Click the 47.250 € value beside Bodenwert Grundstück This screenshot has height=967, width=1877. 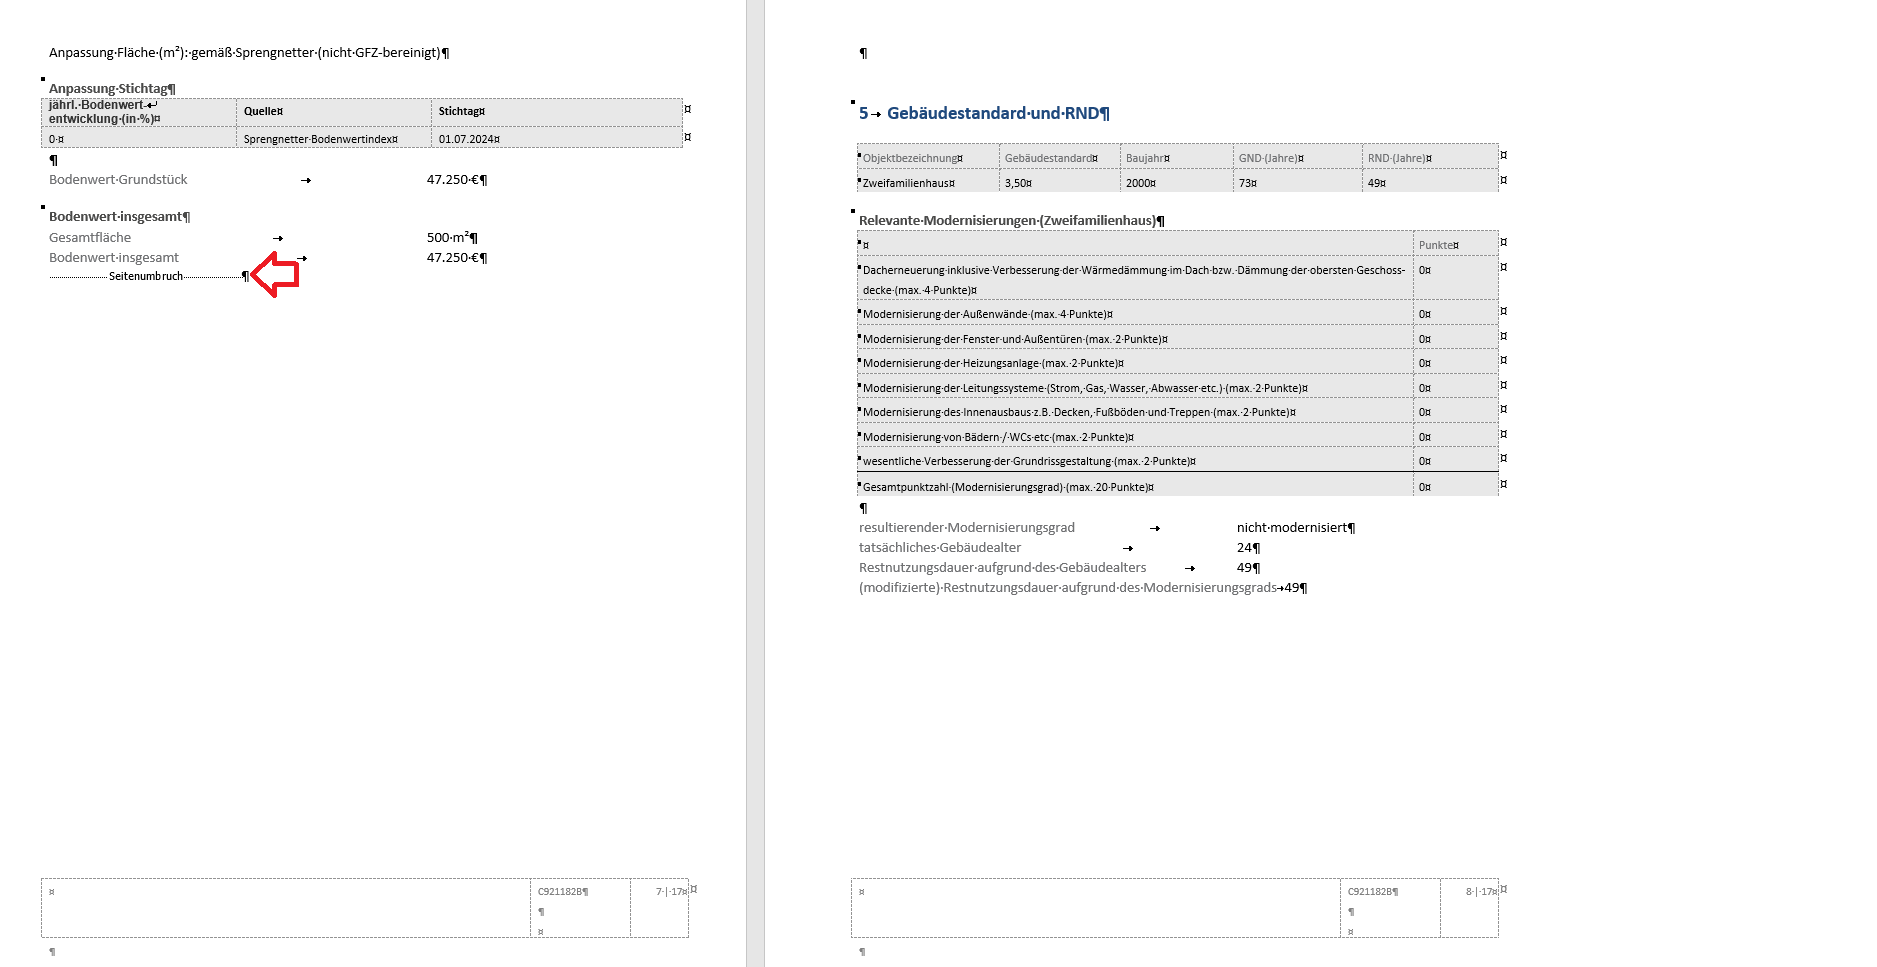pyautogui.click(x=456, y=180)
